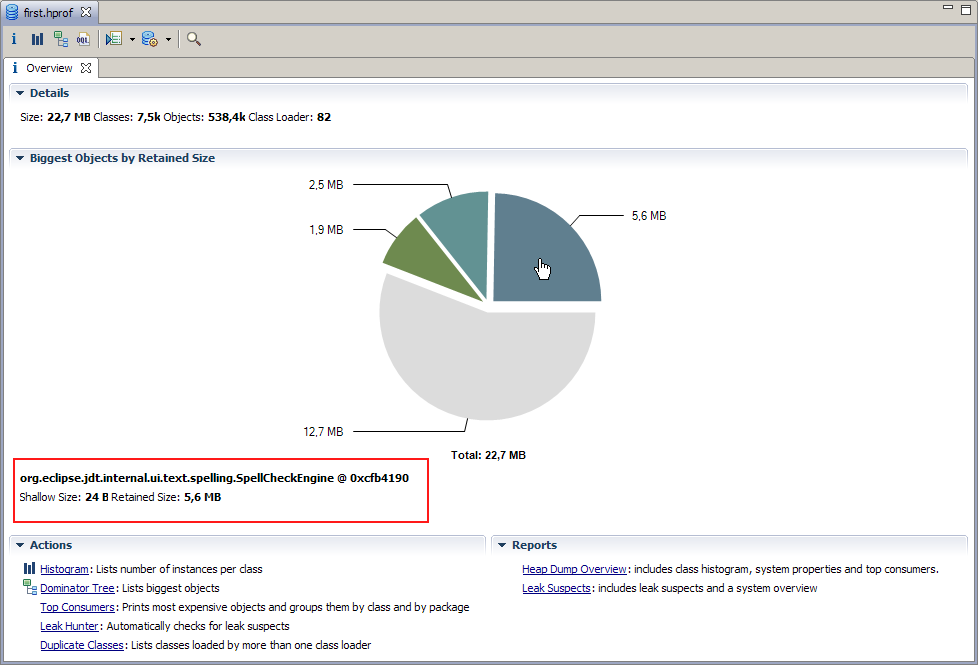The height and width of the screenshot is (665, 978).
Task: Open dropdown next to Query Browser icon
Action: point(168,39)
